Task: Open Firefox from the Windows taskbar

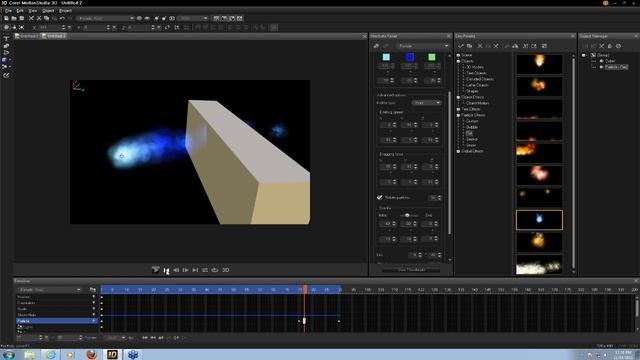Action: tap(91, 354)
